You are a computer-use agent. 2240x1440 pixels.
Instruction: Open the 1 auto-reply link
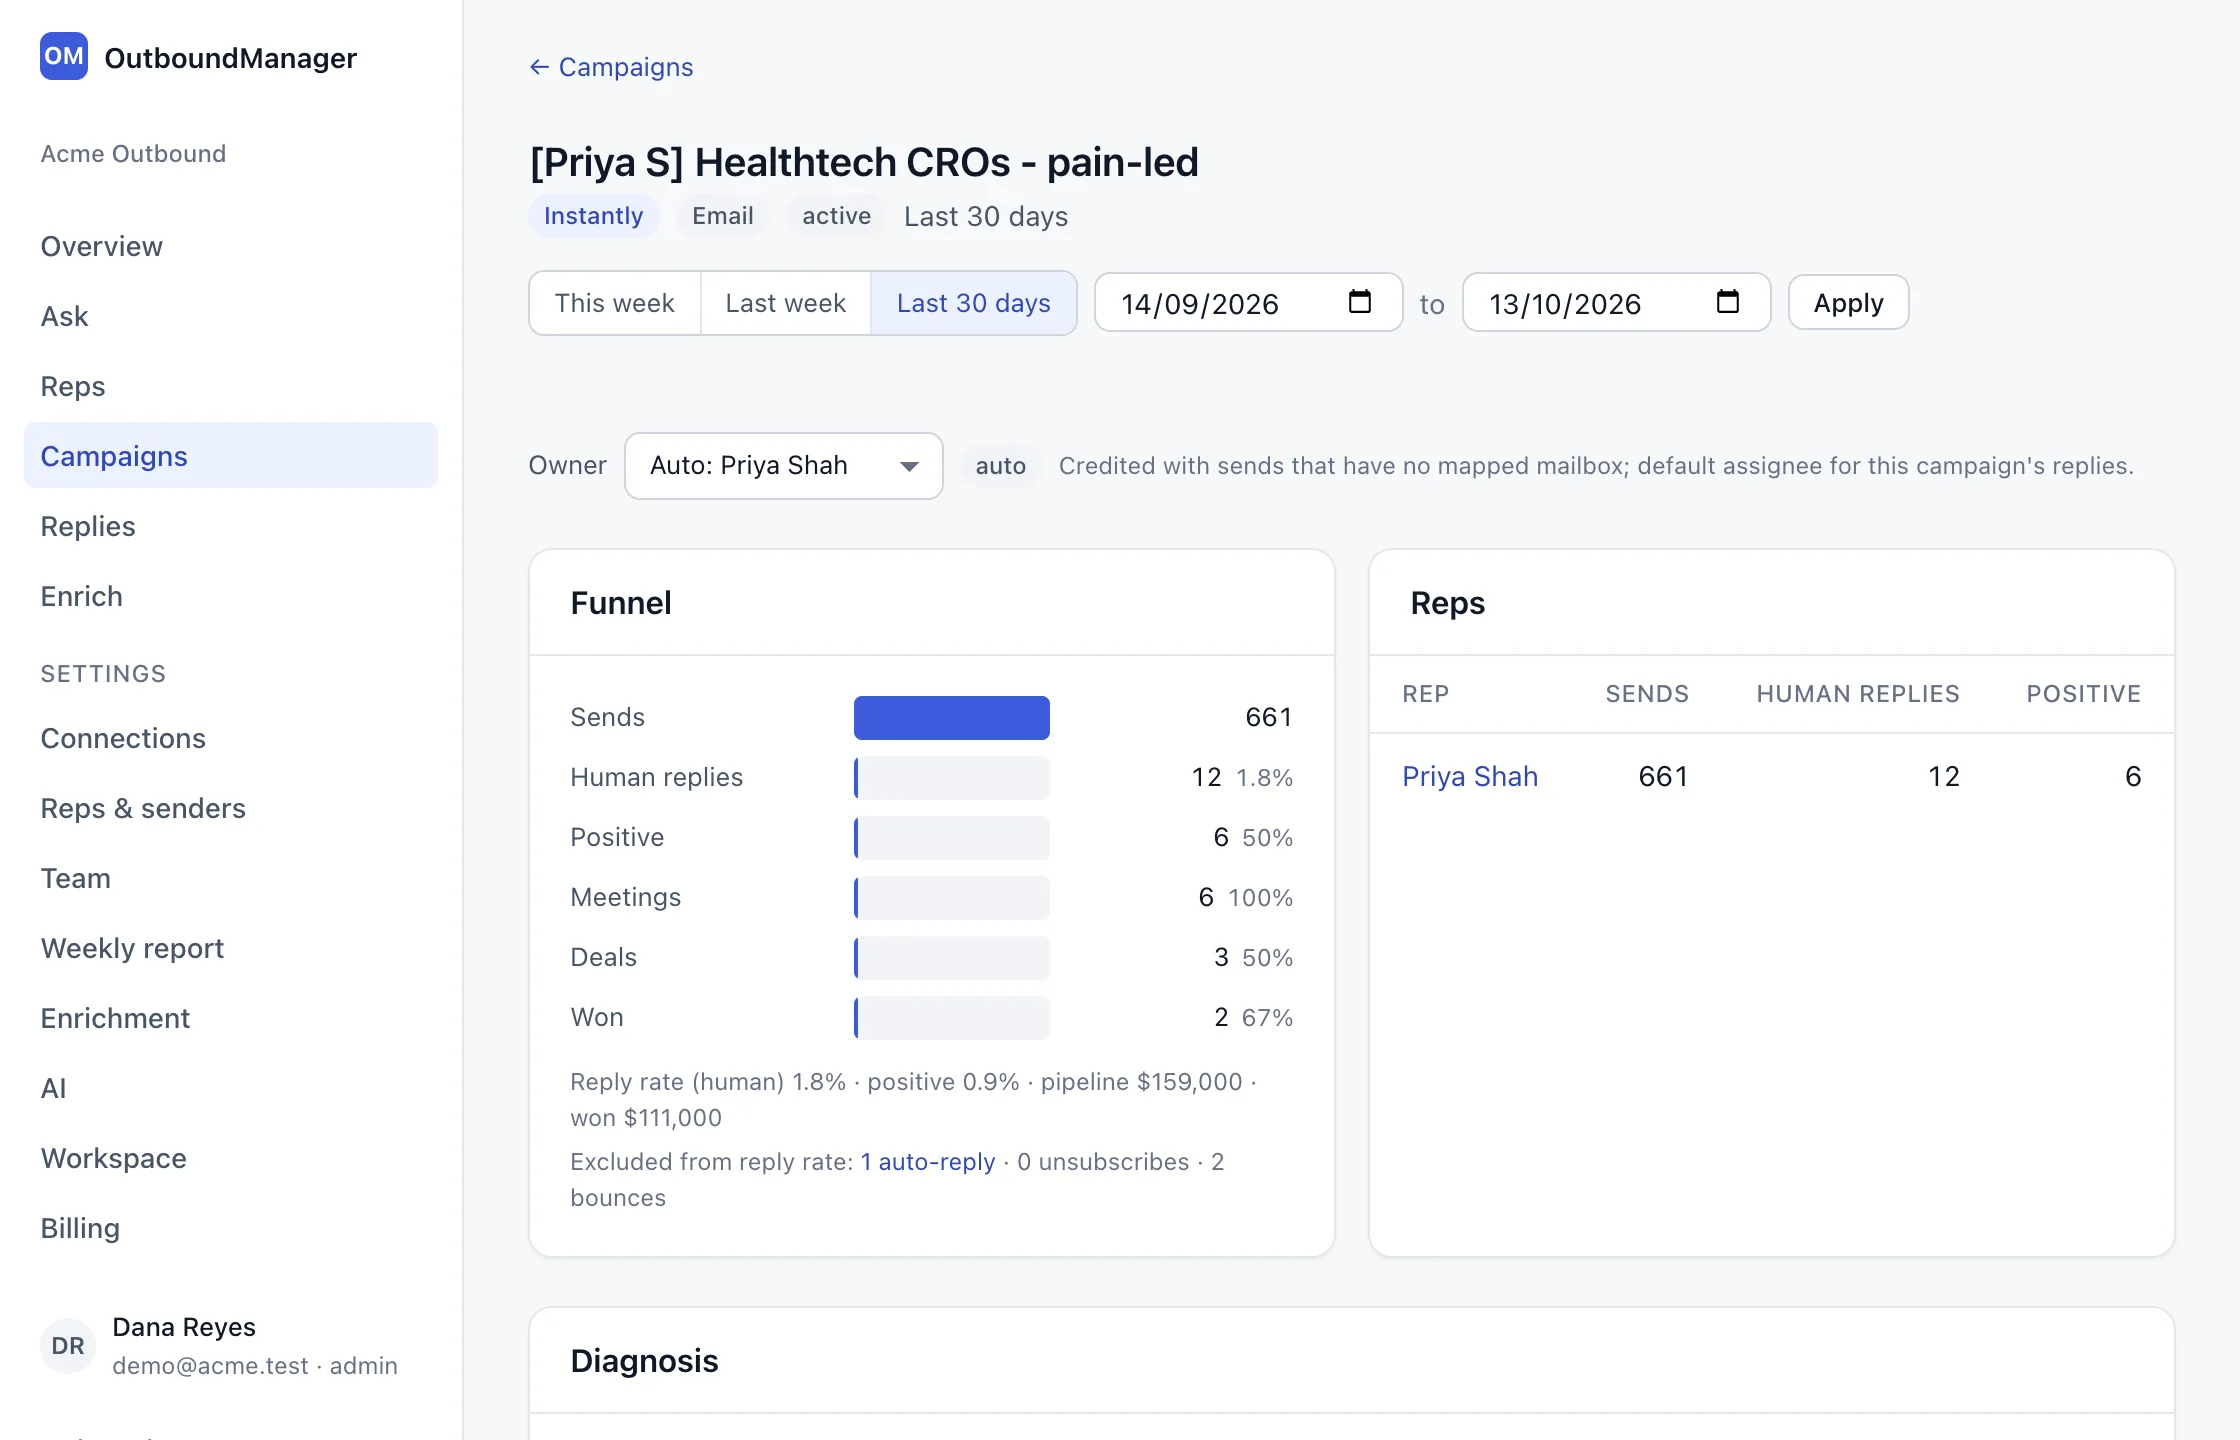point(928,1162)
